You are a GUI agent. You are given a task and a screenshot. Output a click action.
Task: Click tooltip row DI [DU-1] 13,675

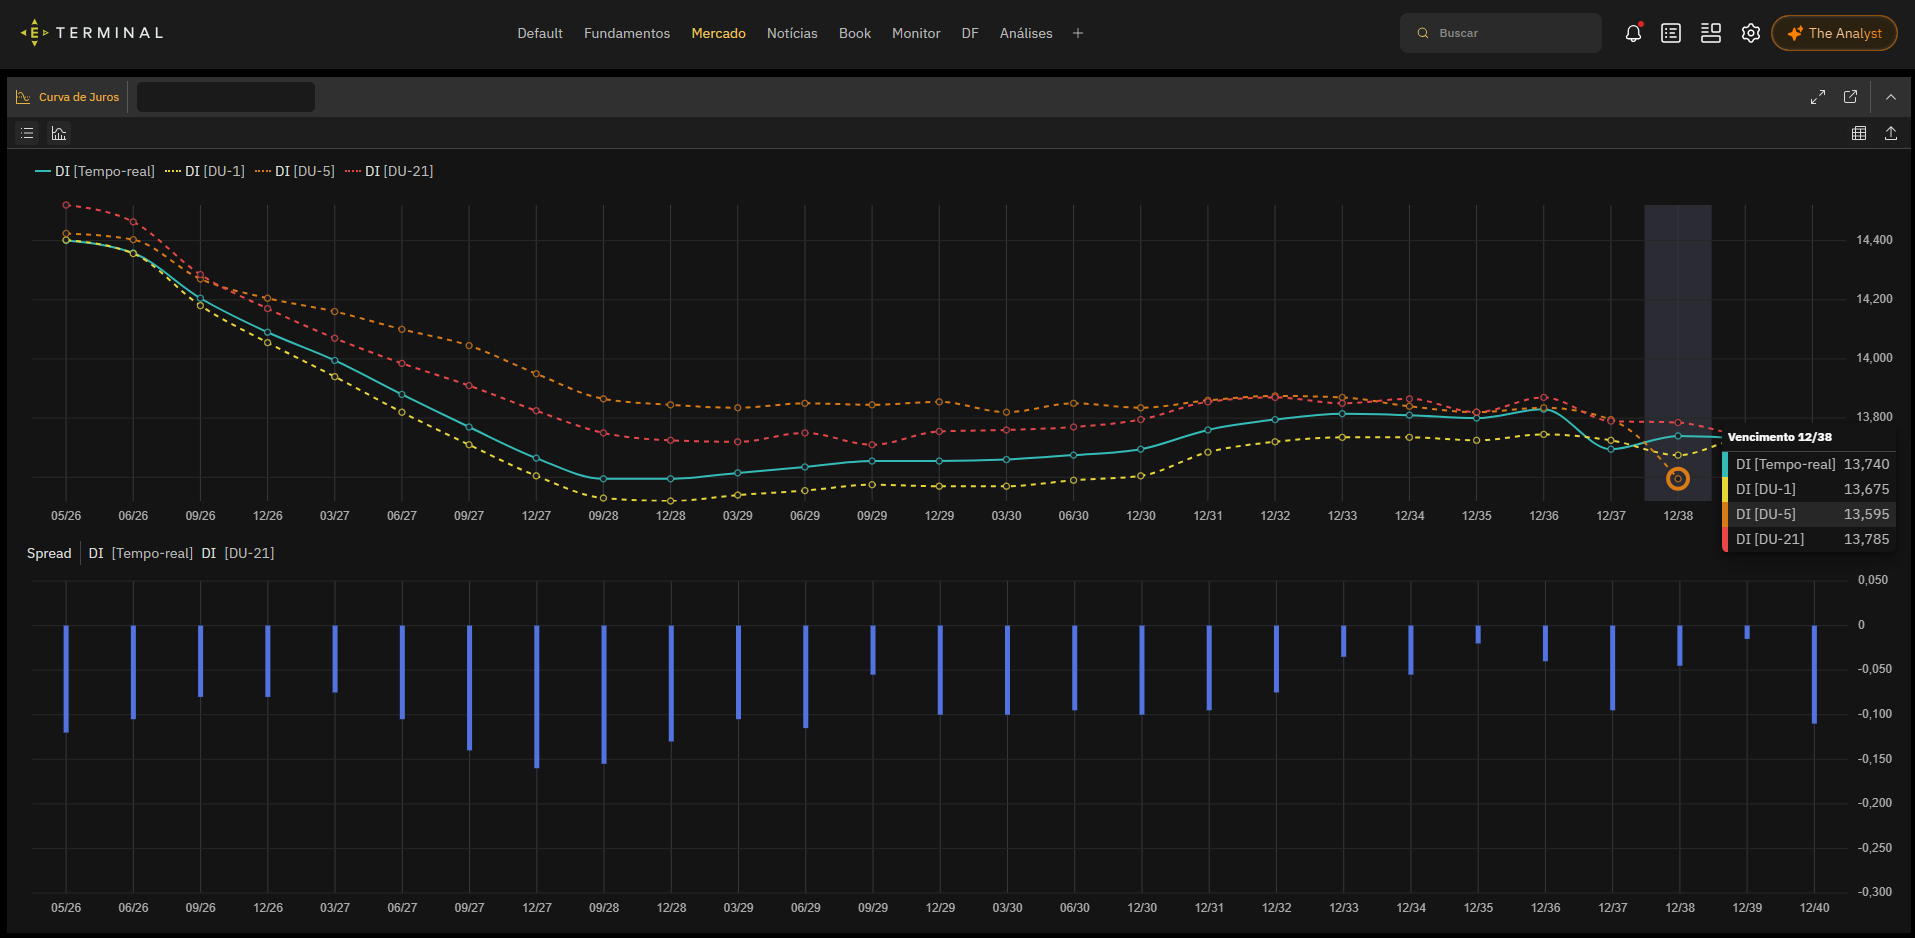[x=1809, y=489]
